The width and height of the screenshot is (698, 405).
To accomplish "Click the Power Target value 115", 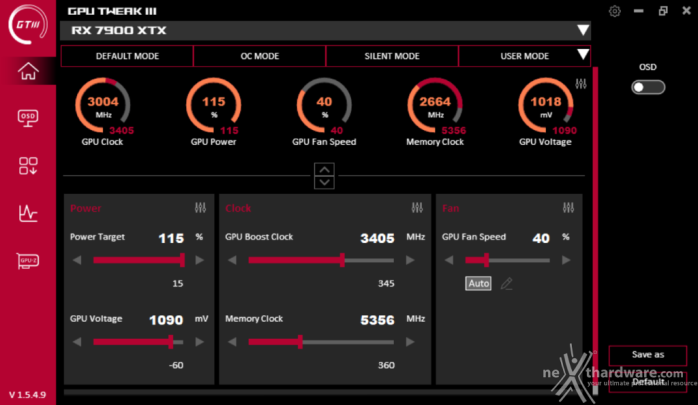I will (171, 238).
